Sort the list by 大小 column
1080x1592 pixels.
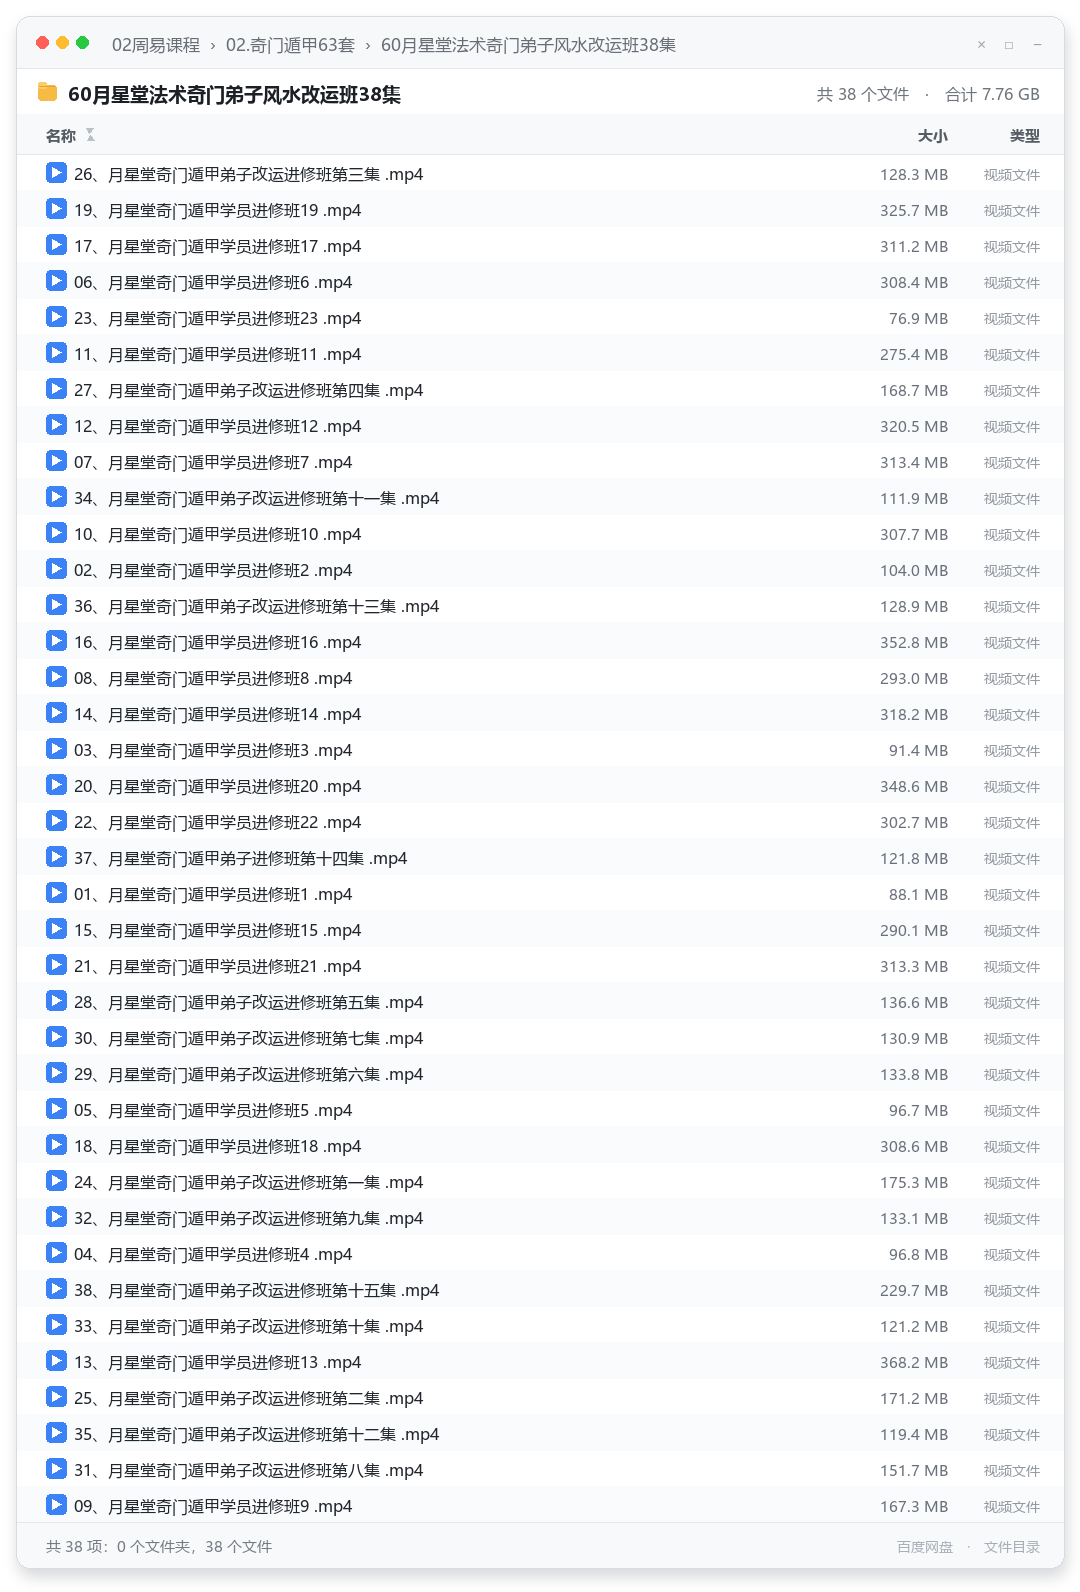tap(933, 136)
